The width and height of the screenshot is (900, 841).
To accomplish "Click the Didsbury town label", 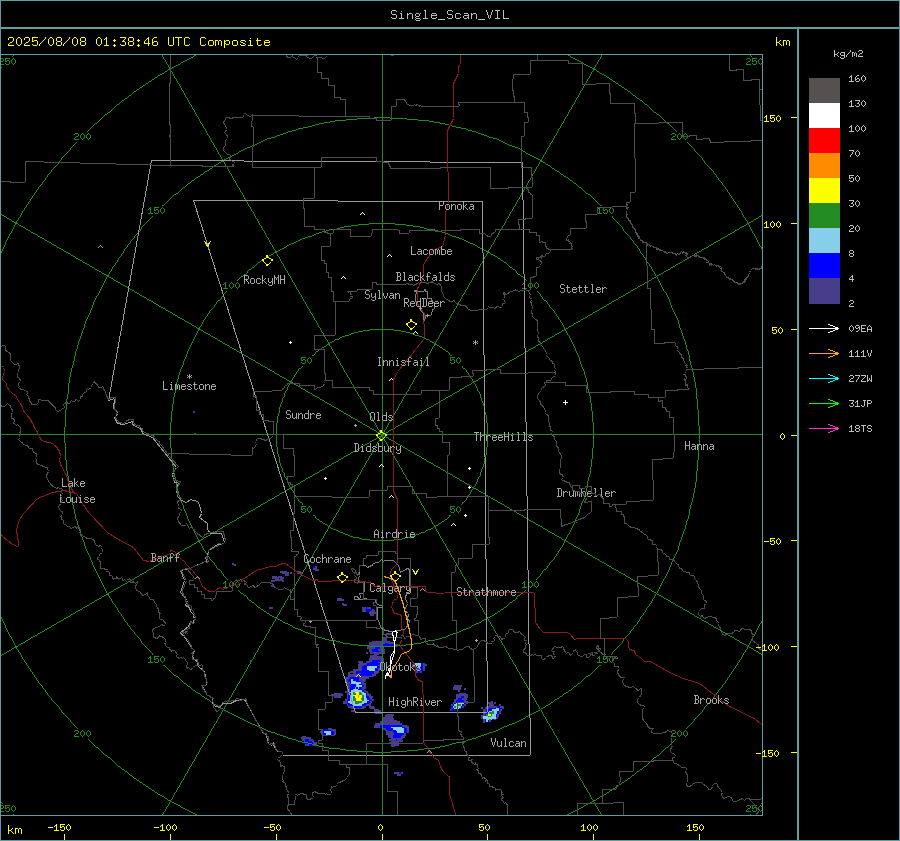I will coord(377,448).
